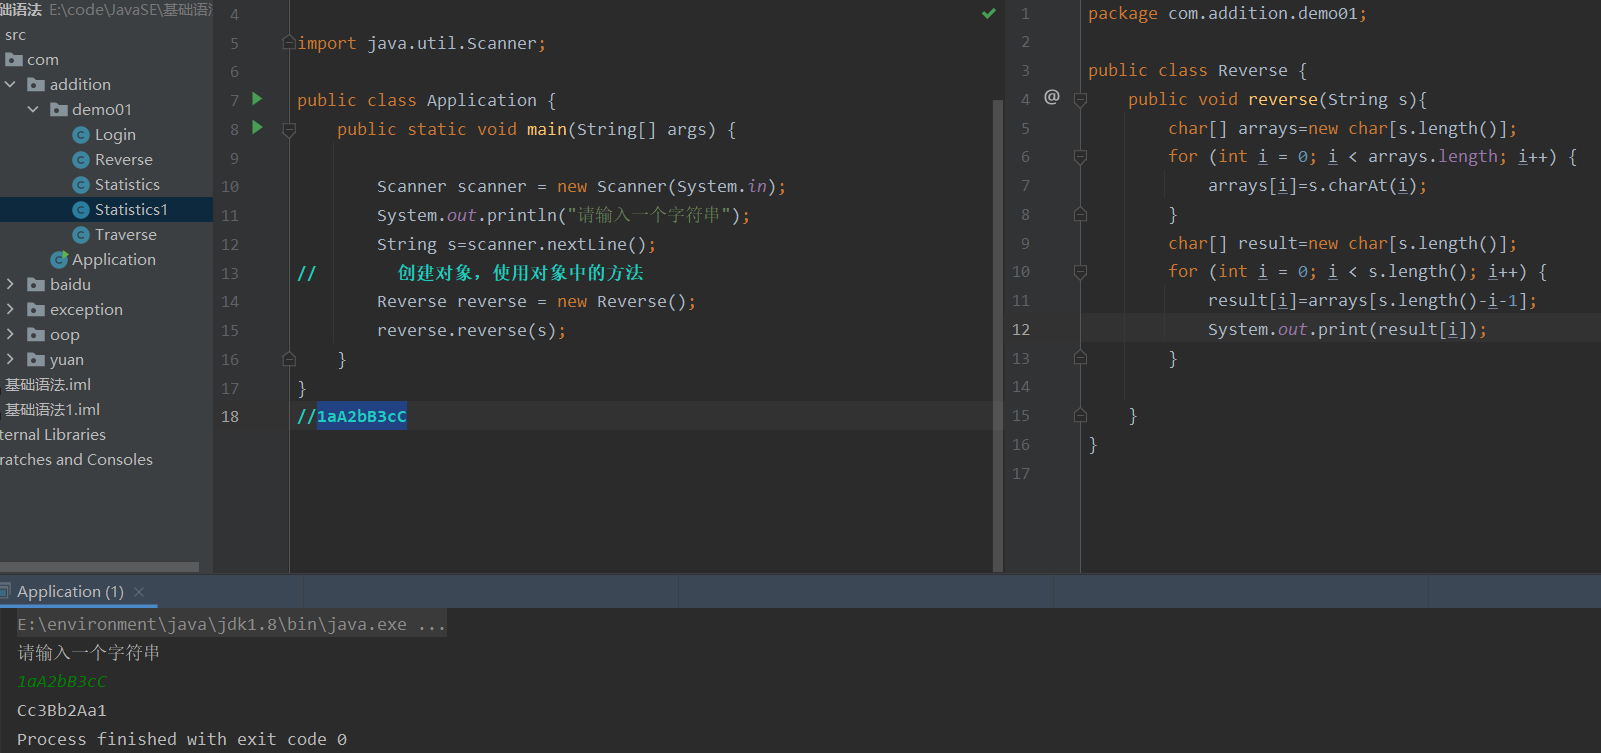Expand the yuan package
1601x753 pixels.
[x=11, y=360]
